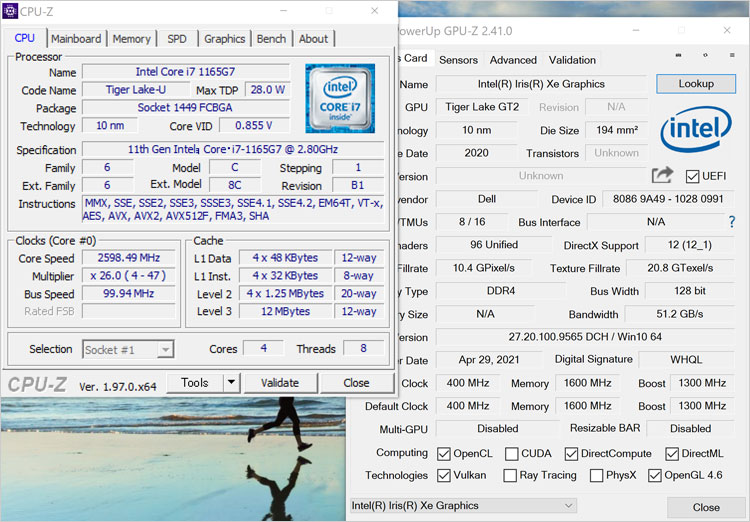Open the About tab in CPU-Z
Screen dimensions: 750x522
(x=313, y=39)
